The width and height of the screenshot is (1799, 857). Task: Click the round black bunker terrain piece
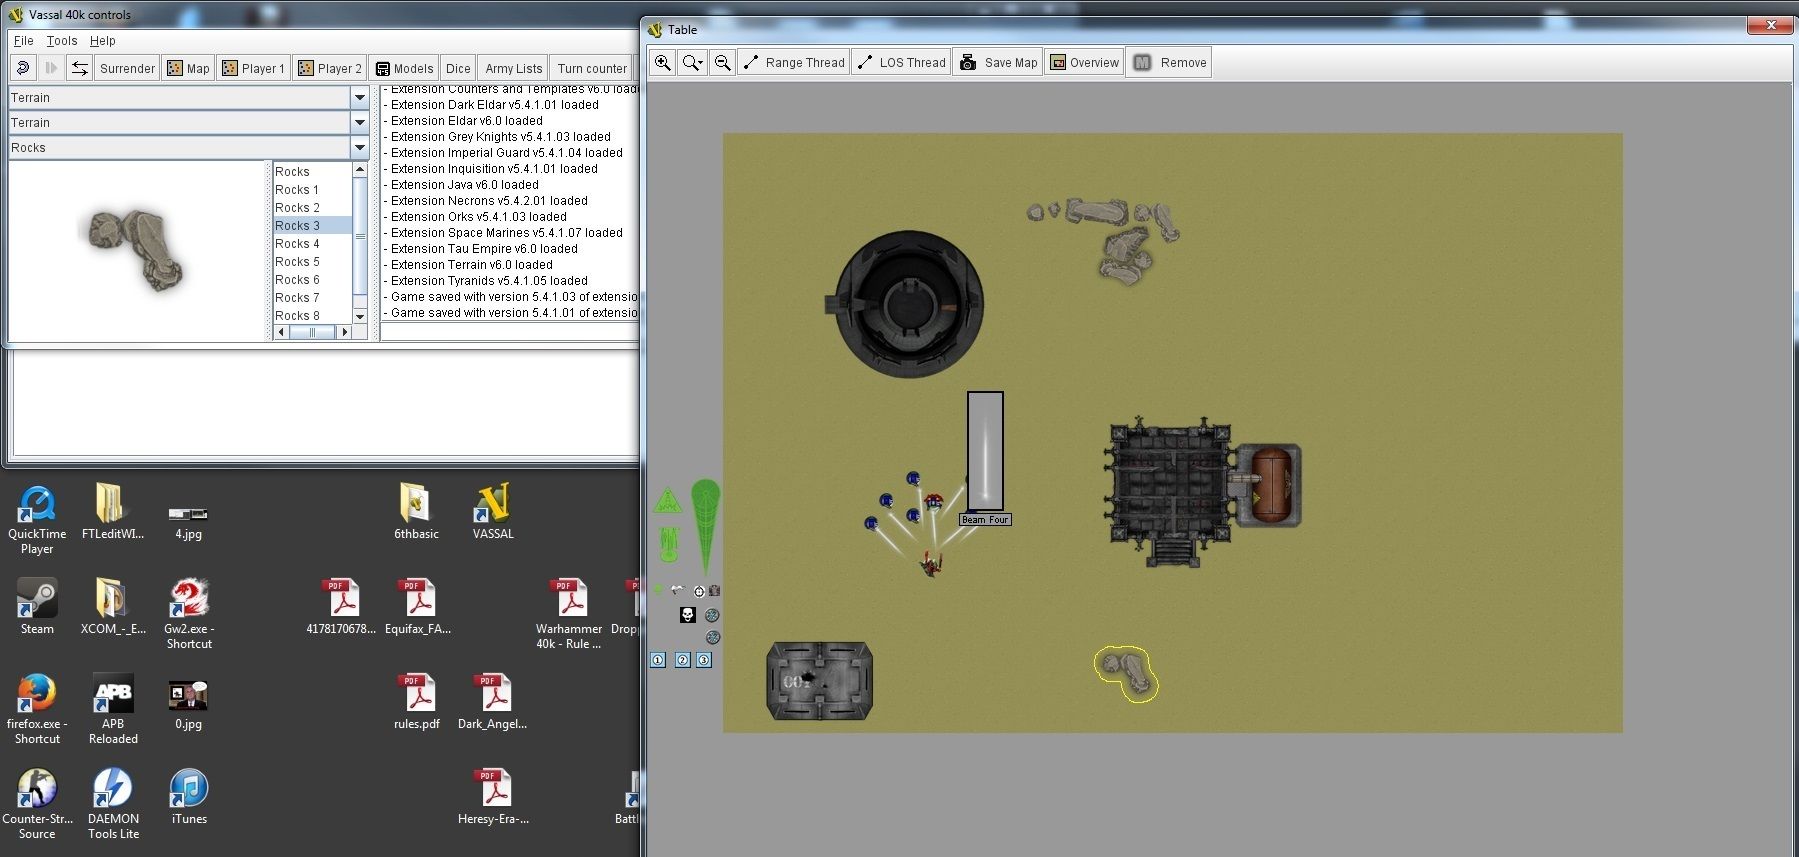coord(909,304)
